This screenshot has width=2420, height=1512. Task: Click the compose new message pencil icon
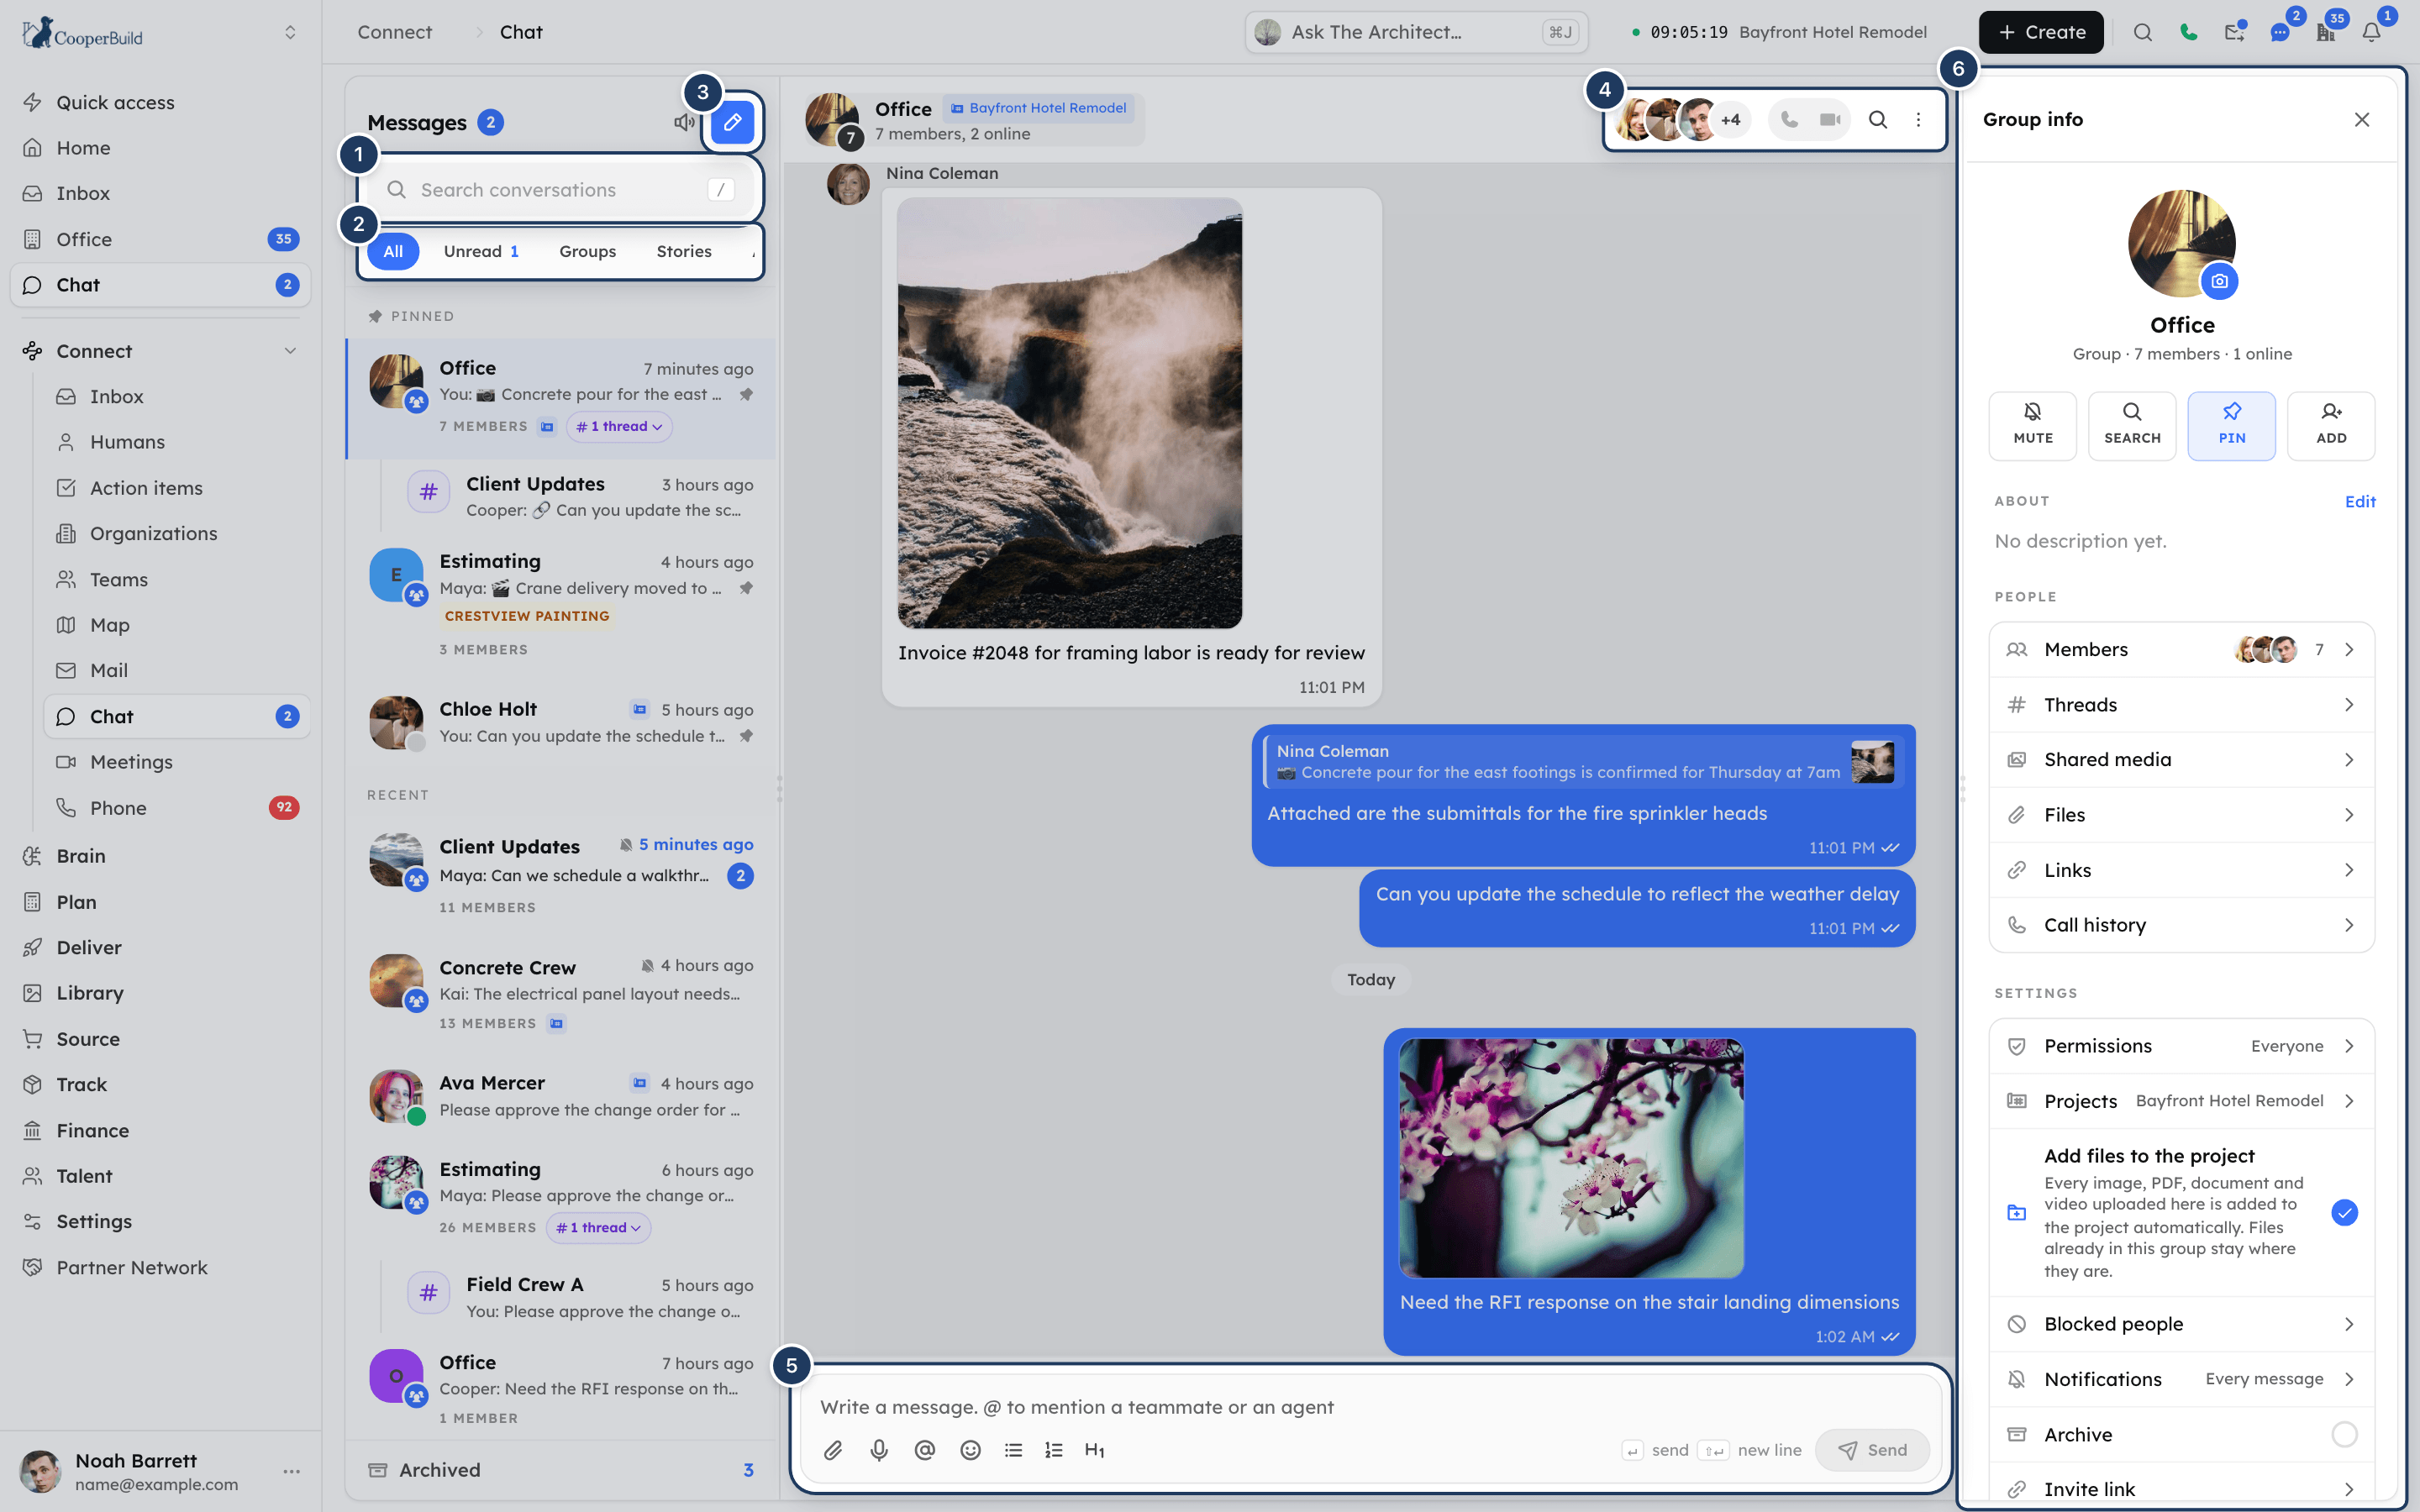(732, 122)
